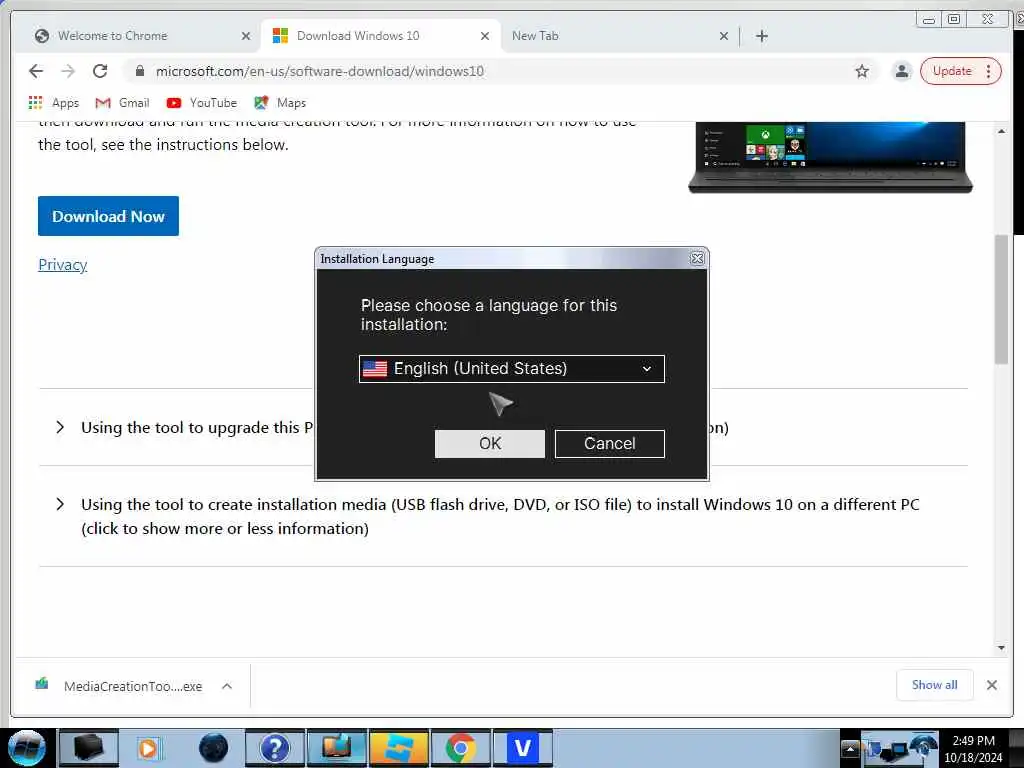Open the Maps bookmark

point(280,103)
